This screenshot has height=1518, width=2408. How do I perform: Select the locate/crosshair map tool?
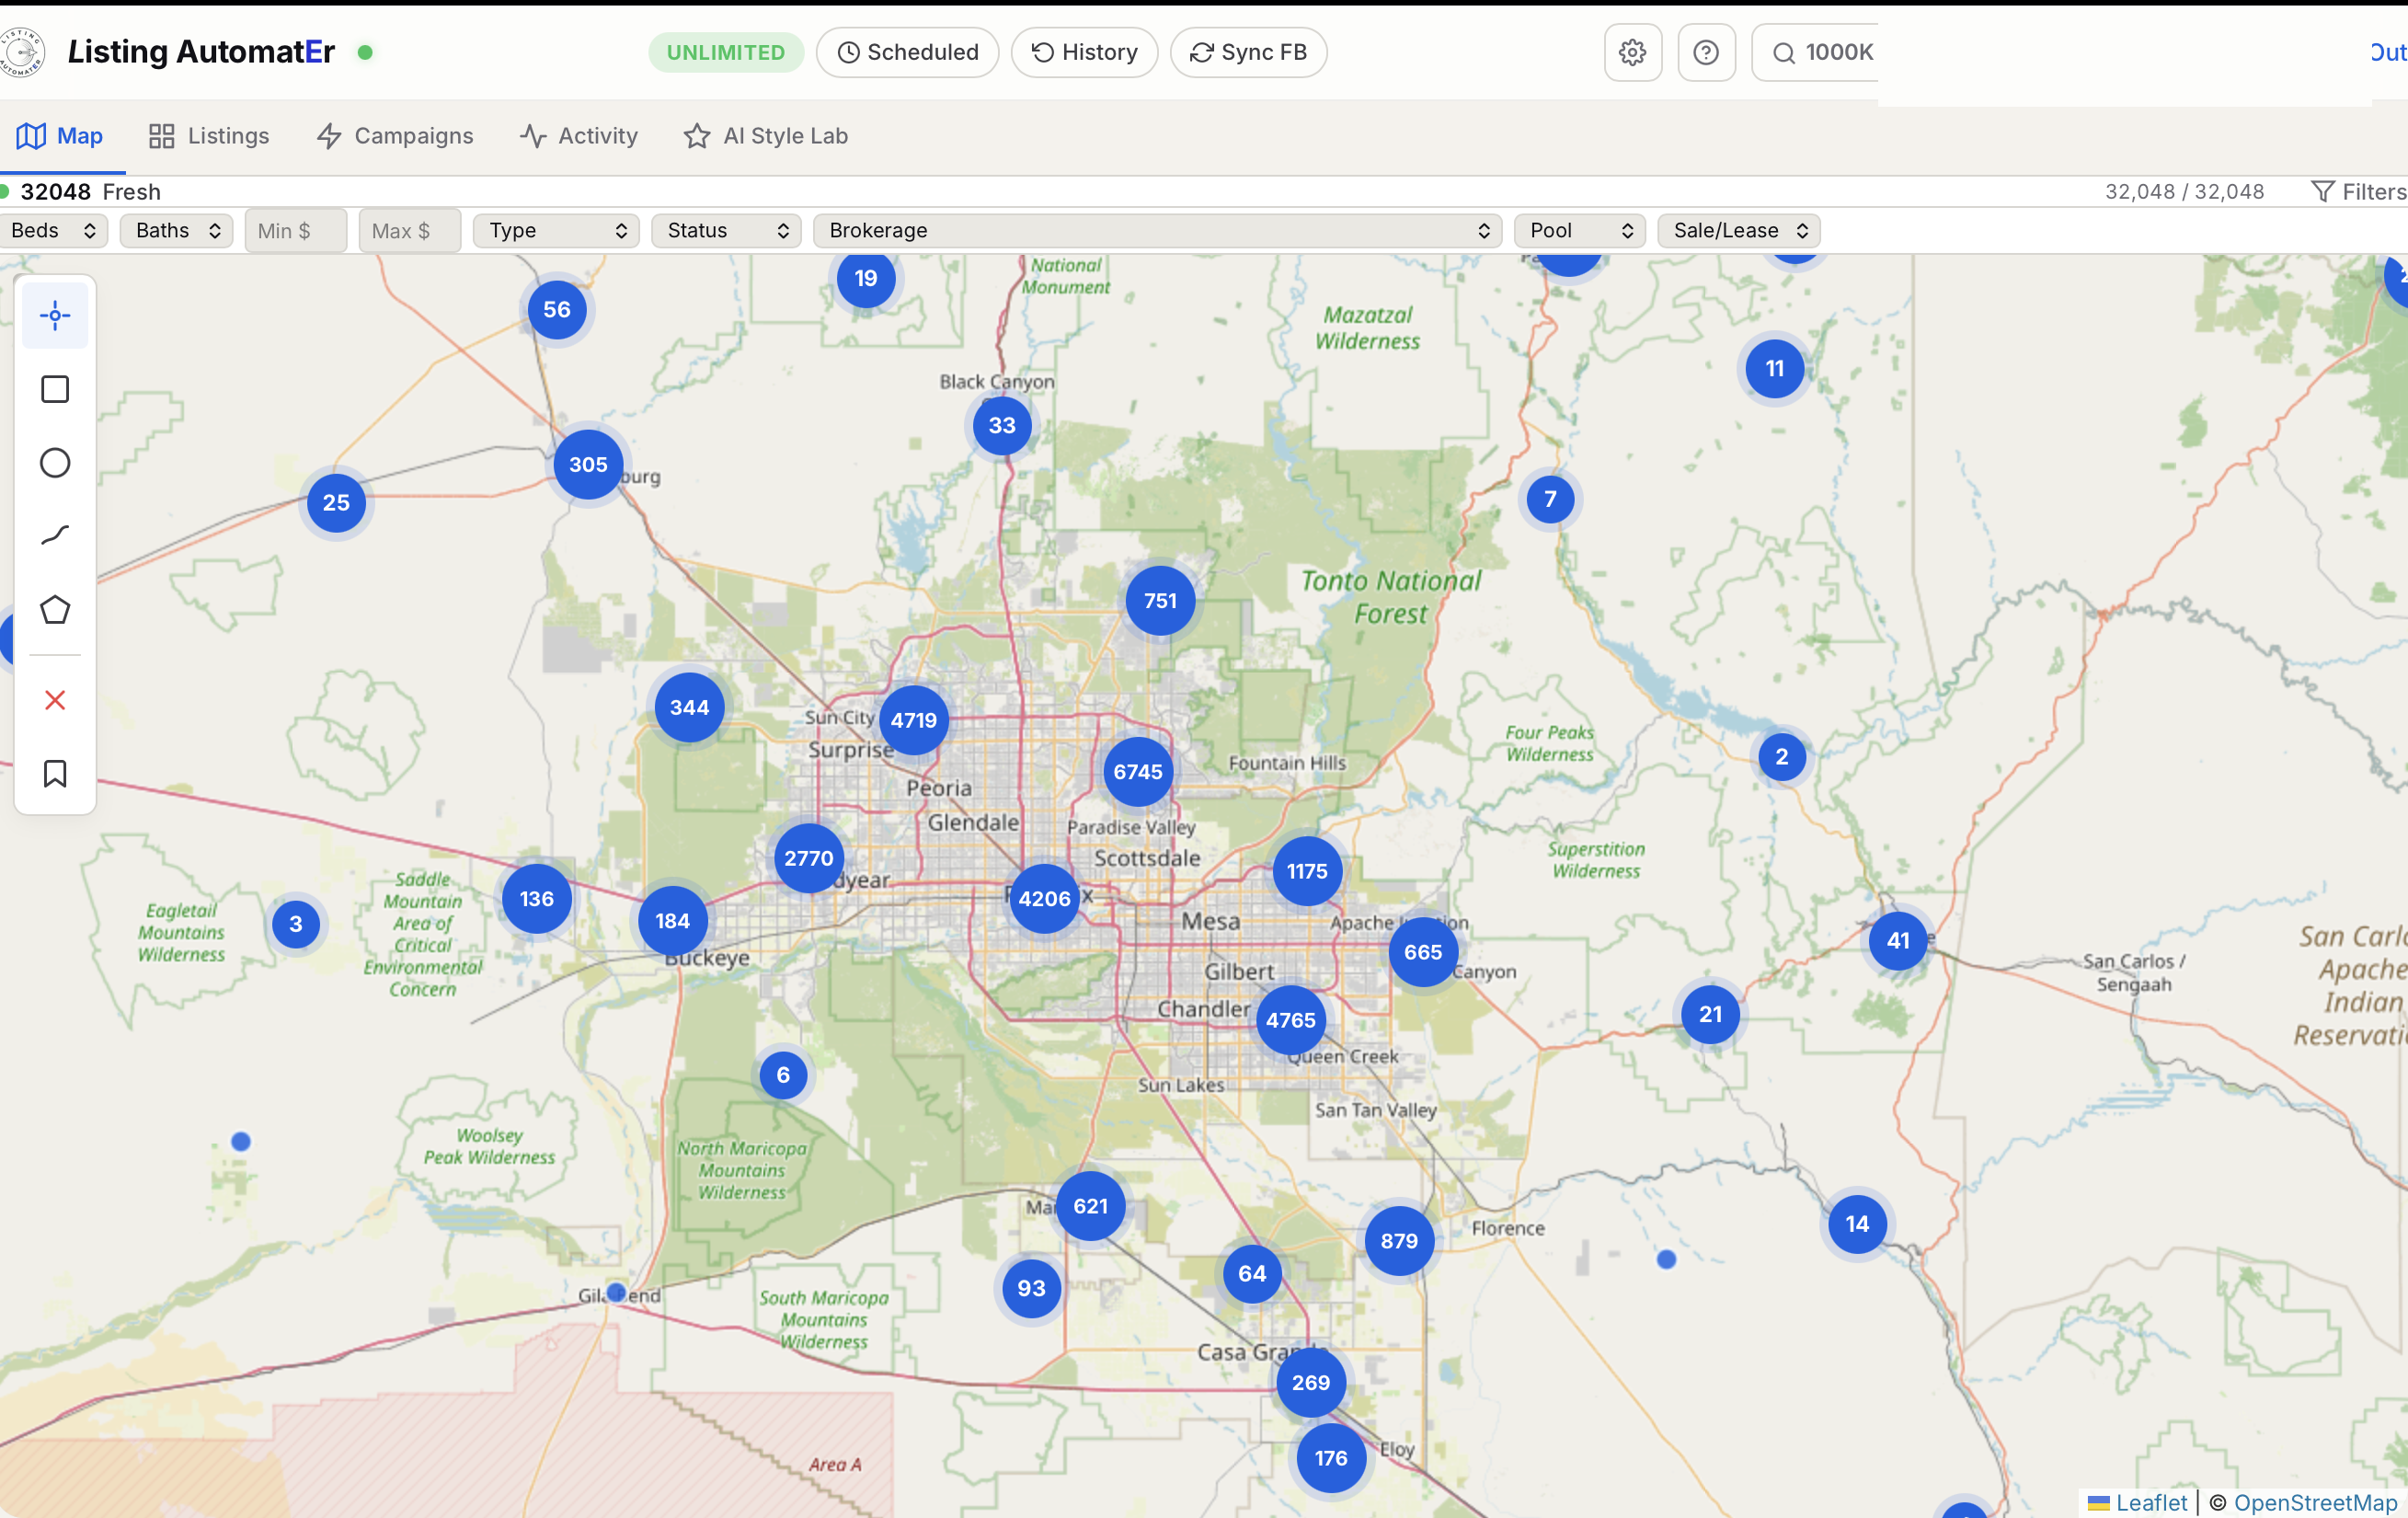[x=55, y=316]
